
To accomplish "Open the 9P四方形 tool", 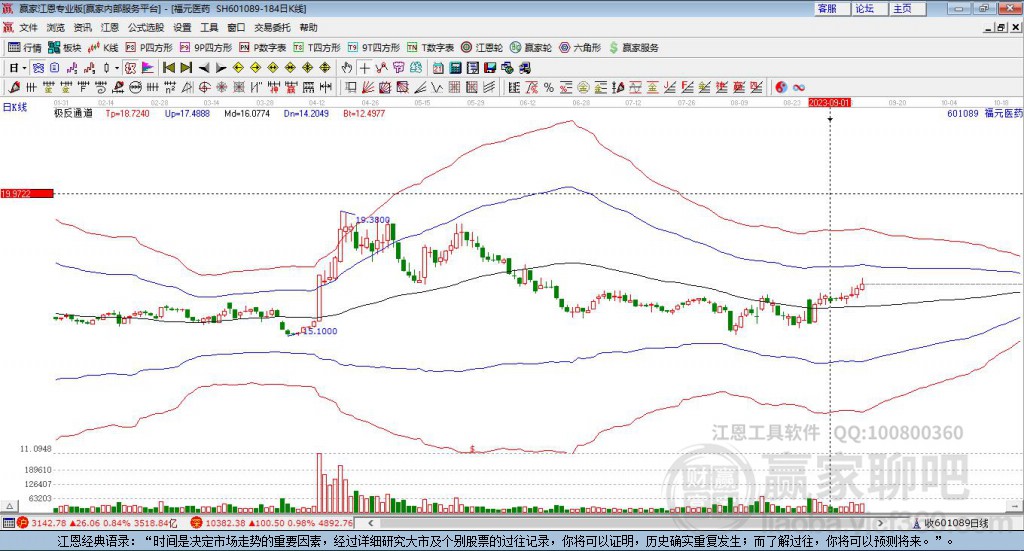I will [x=206, y=48].
